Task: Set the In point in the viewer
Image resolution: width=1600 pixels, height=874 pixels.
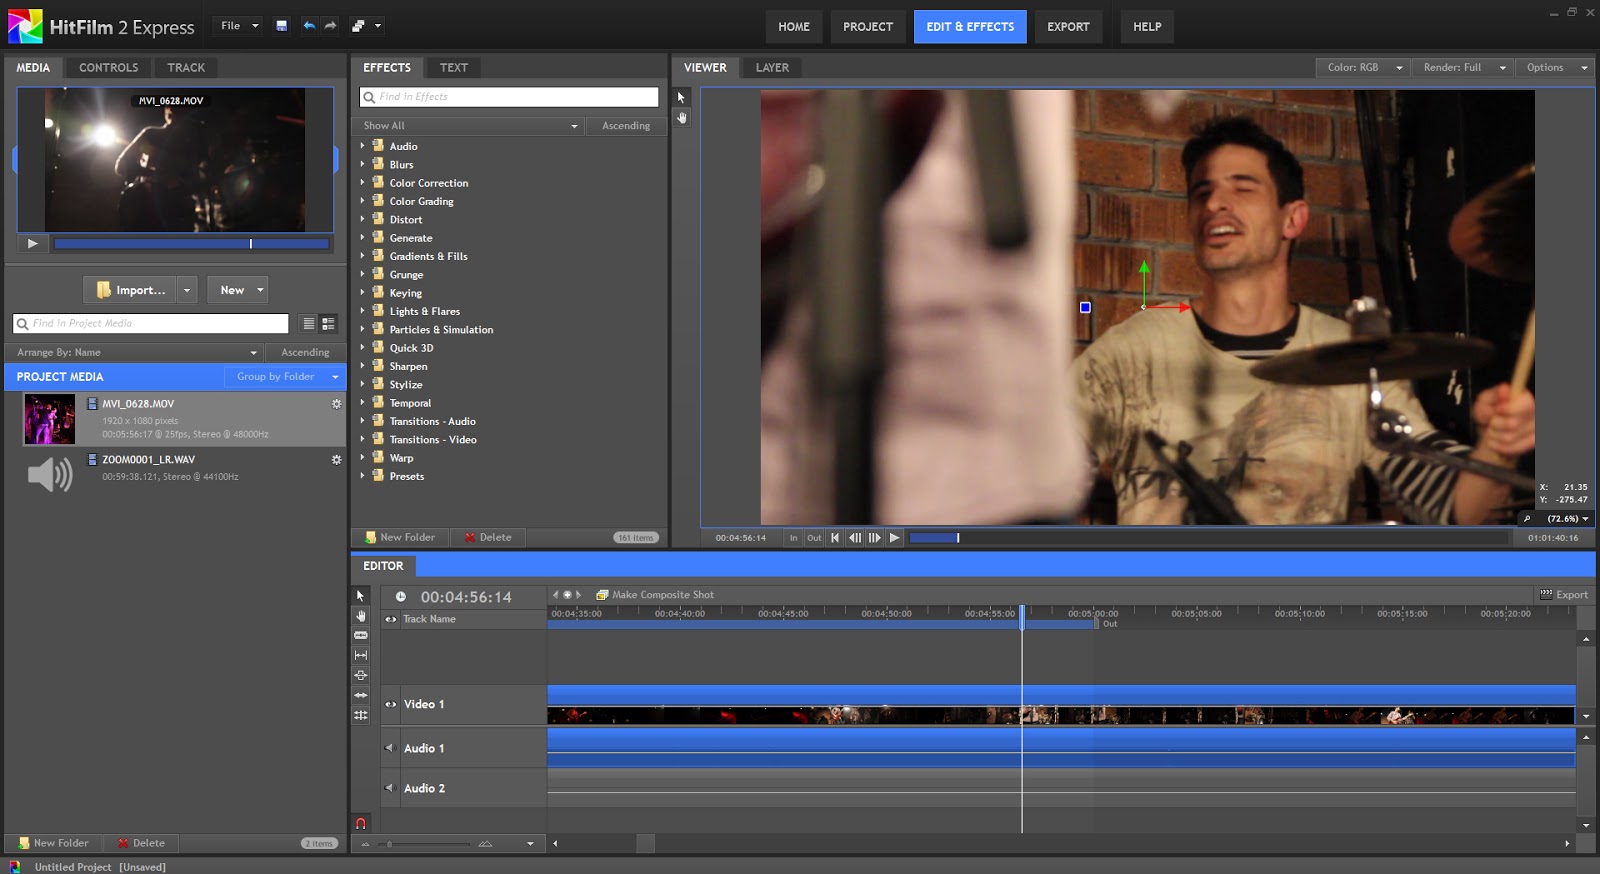Action: 794,538
